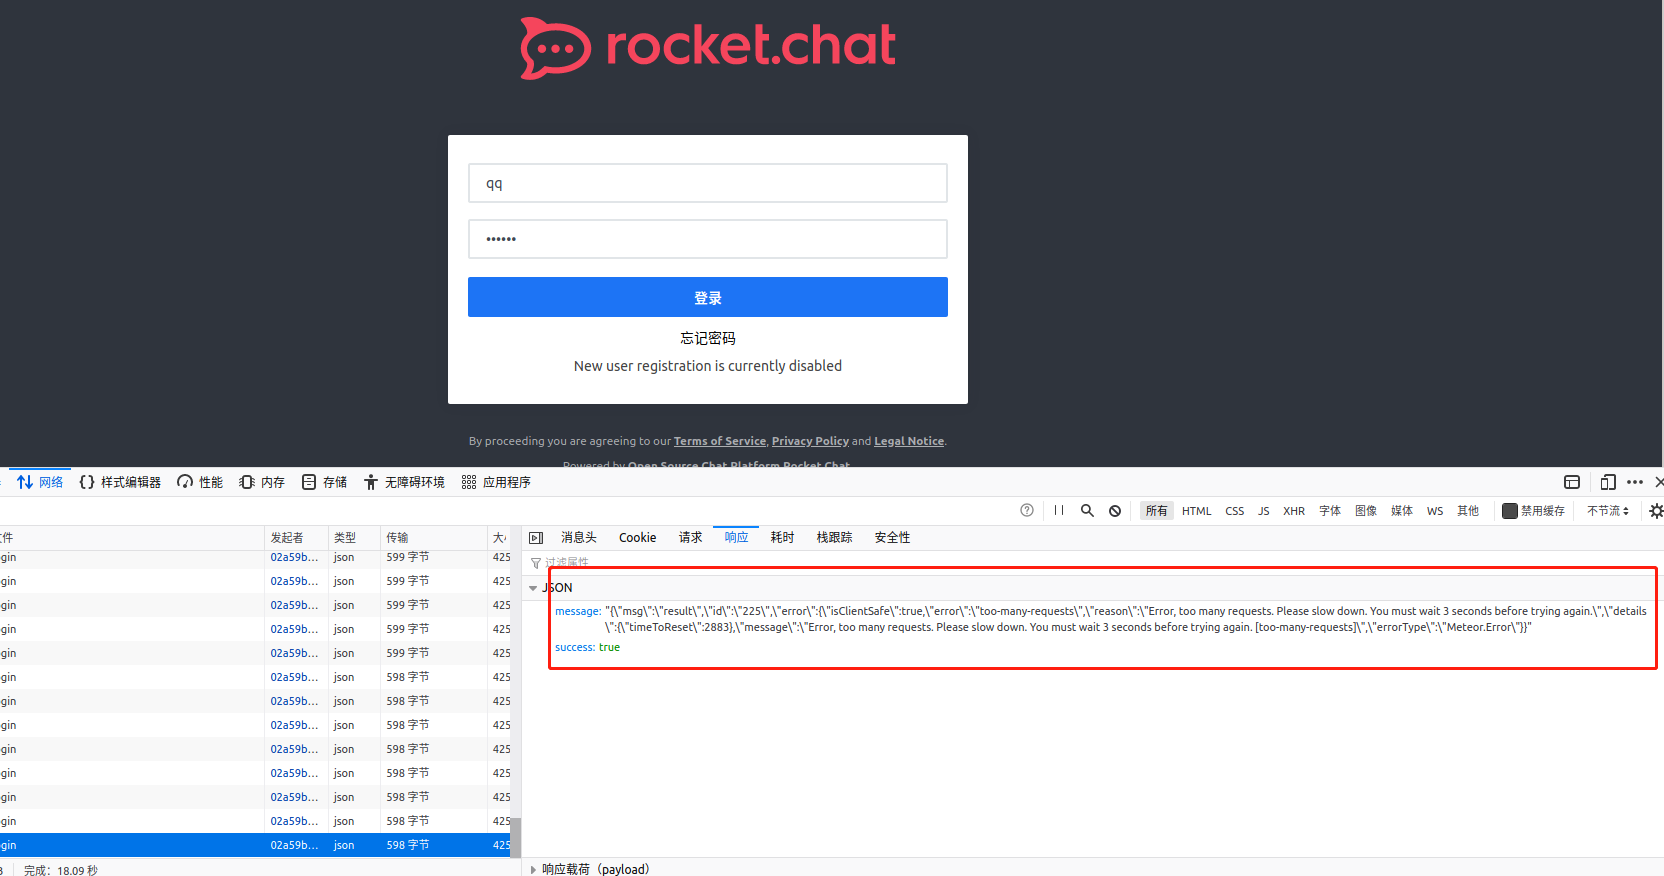
Task: Toggle responsive design mode icon
Action: click(1608, 482)
